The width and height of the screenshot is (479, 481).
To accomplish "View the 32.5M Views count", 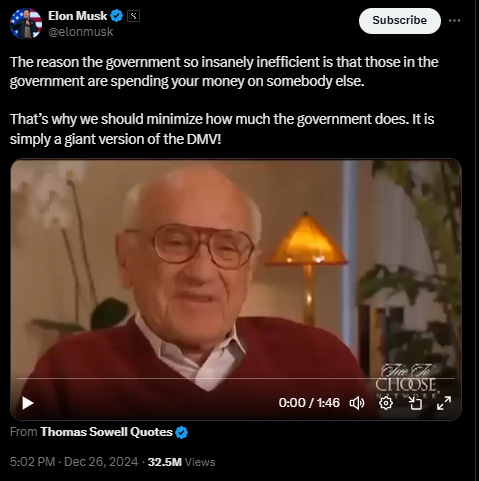I will click(181, 462).
